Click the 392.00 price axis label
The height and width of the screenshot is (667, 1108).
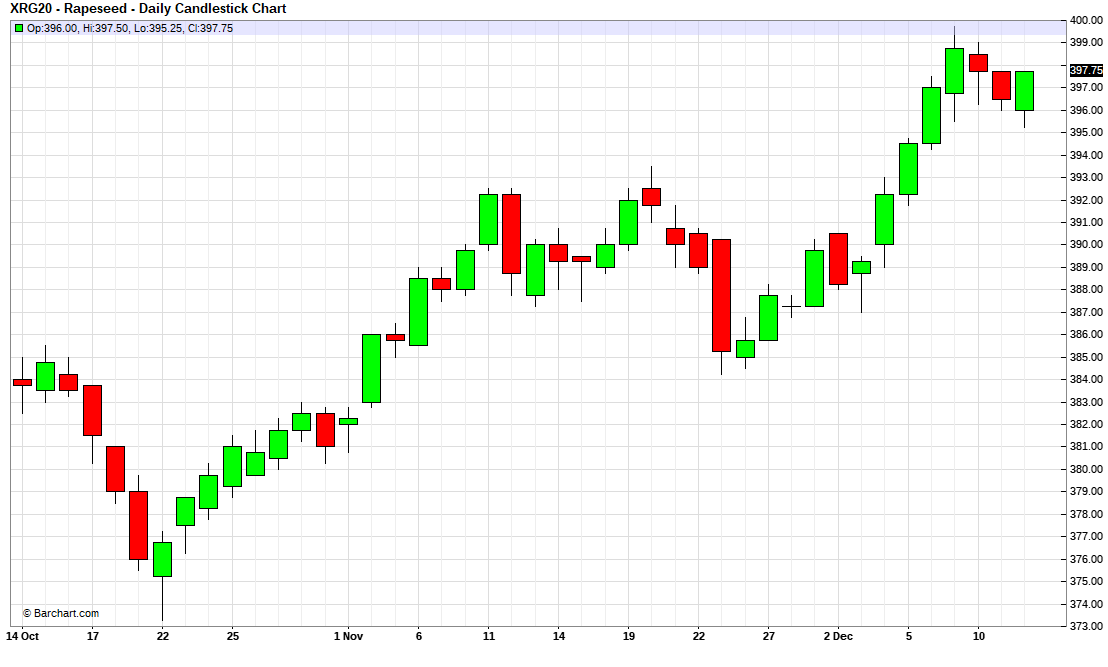click(x=1086, y=200)
